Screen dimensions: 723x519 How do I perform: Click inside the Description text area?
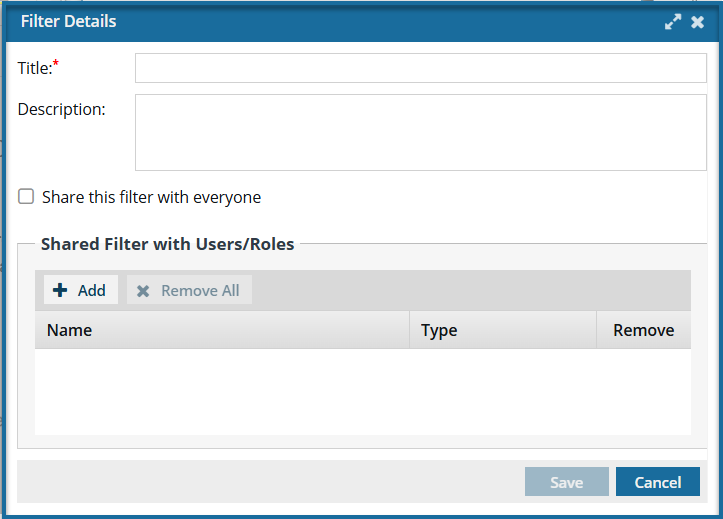click(x=421, y=133)
